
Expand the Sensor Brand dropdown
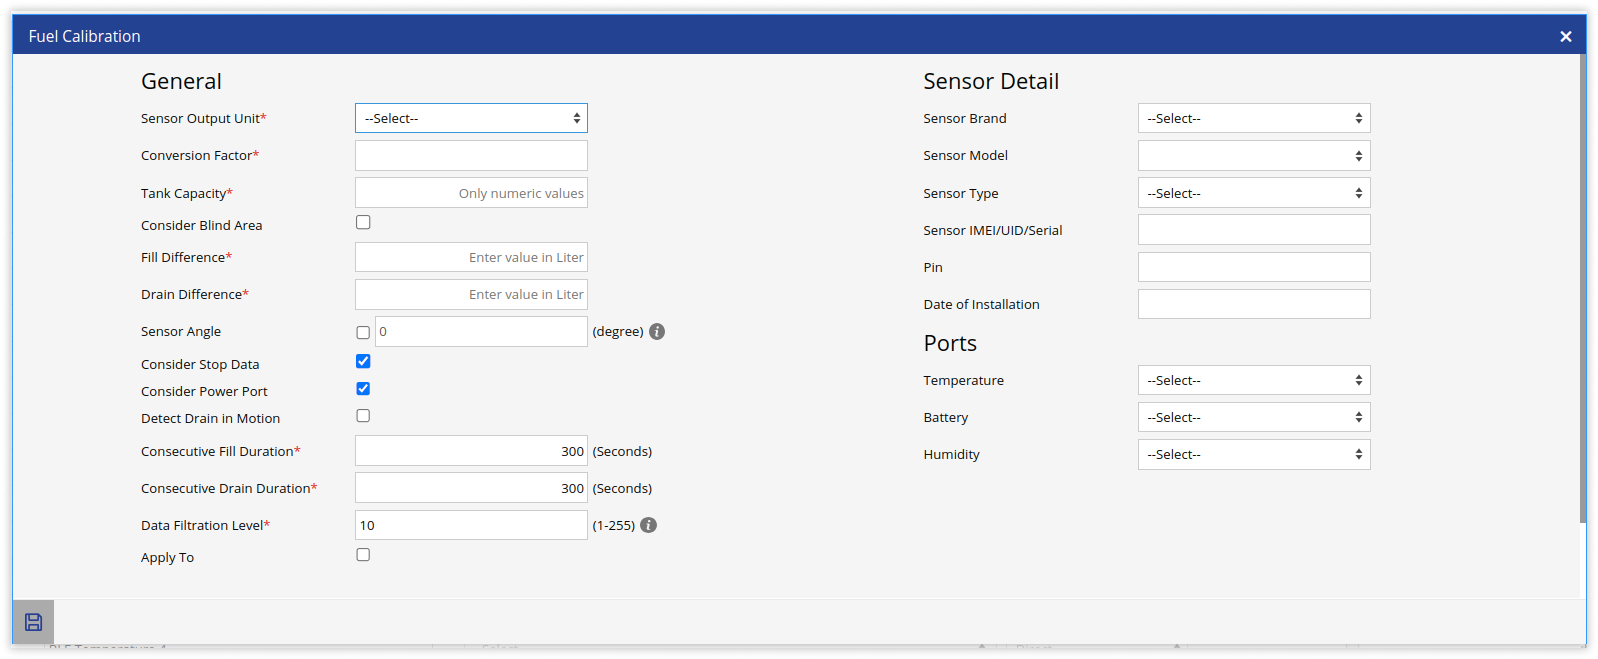click(x=1253, y=118)
